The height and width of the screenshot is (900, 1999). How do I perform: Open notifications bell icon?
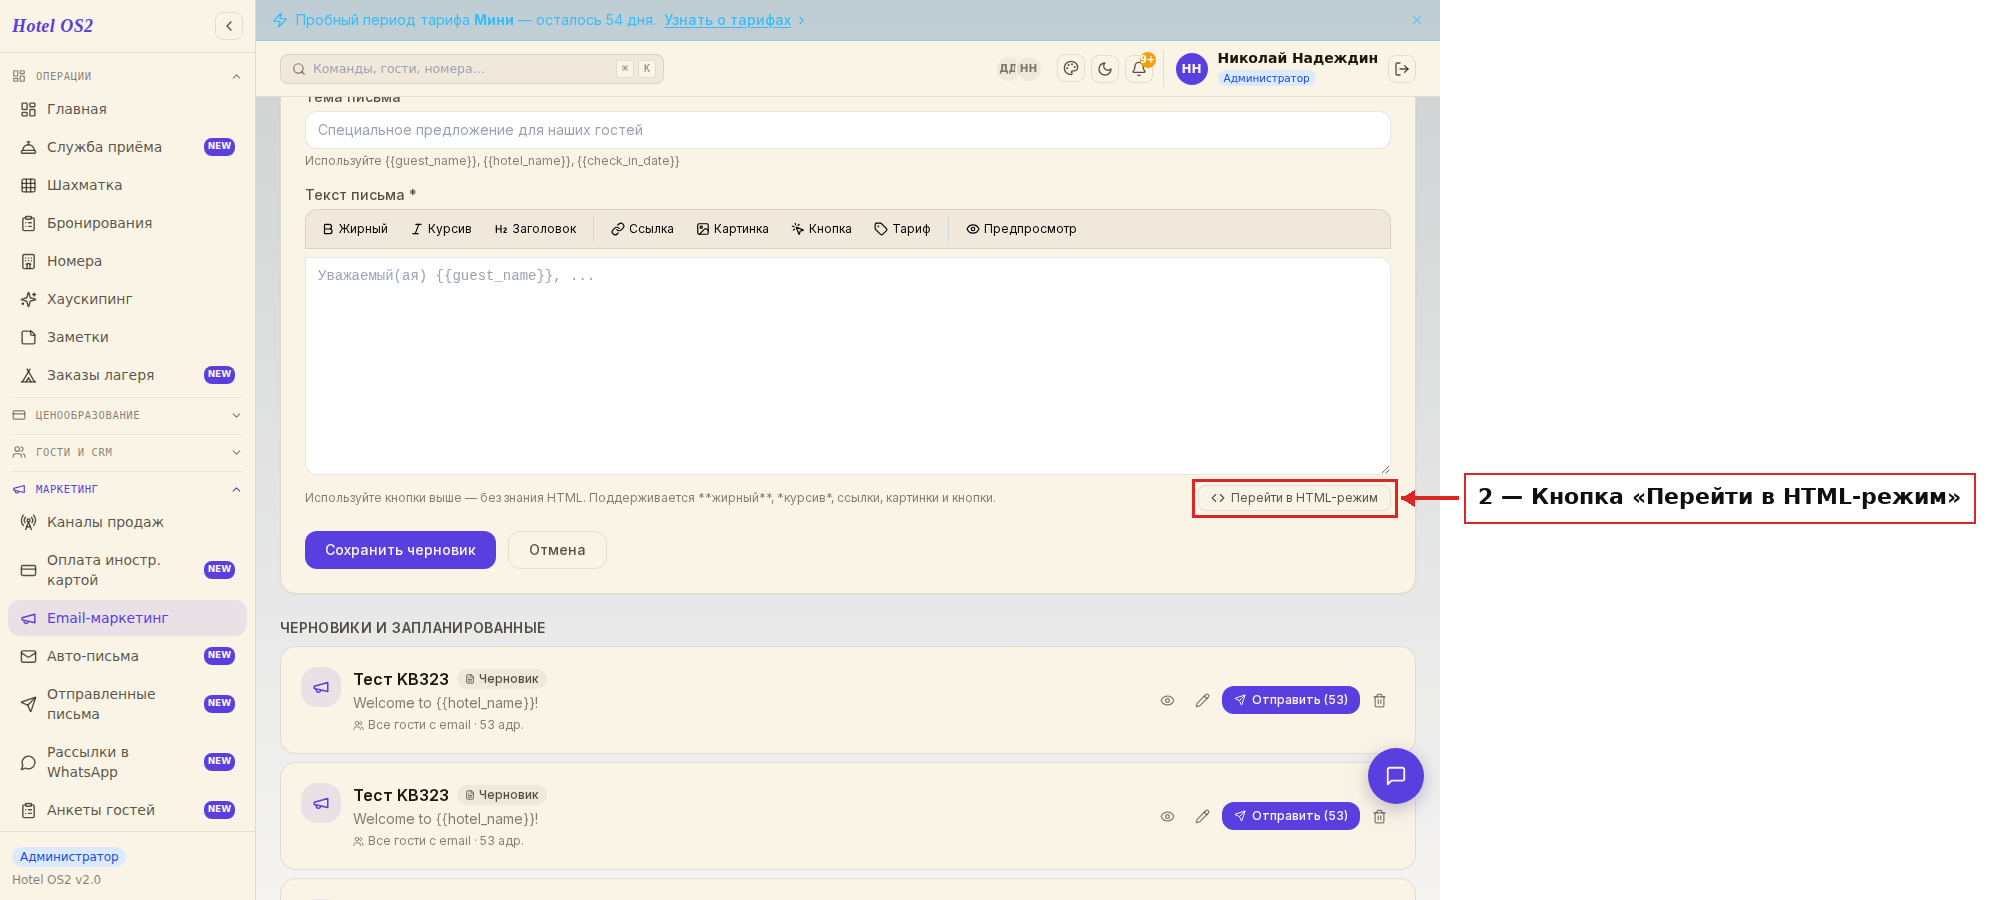click(1139, 69)
